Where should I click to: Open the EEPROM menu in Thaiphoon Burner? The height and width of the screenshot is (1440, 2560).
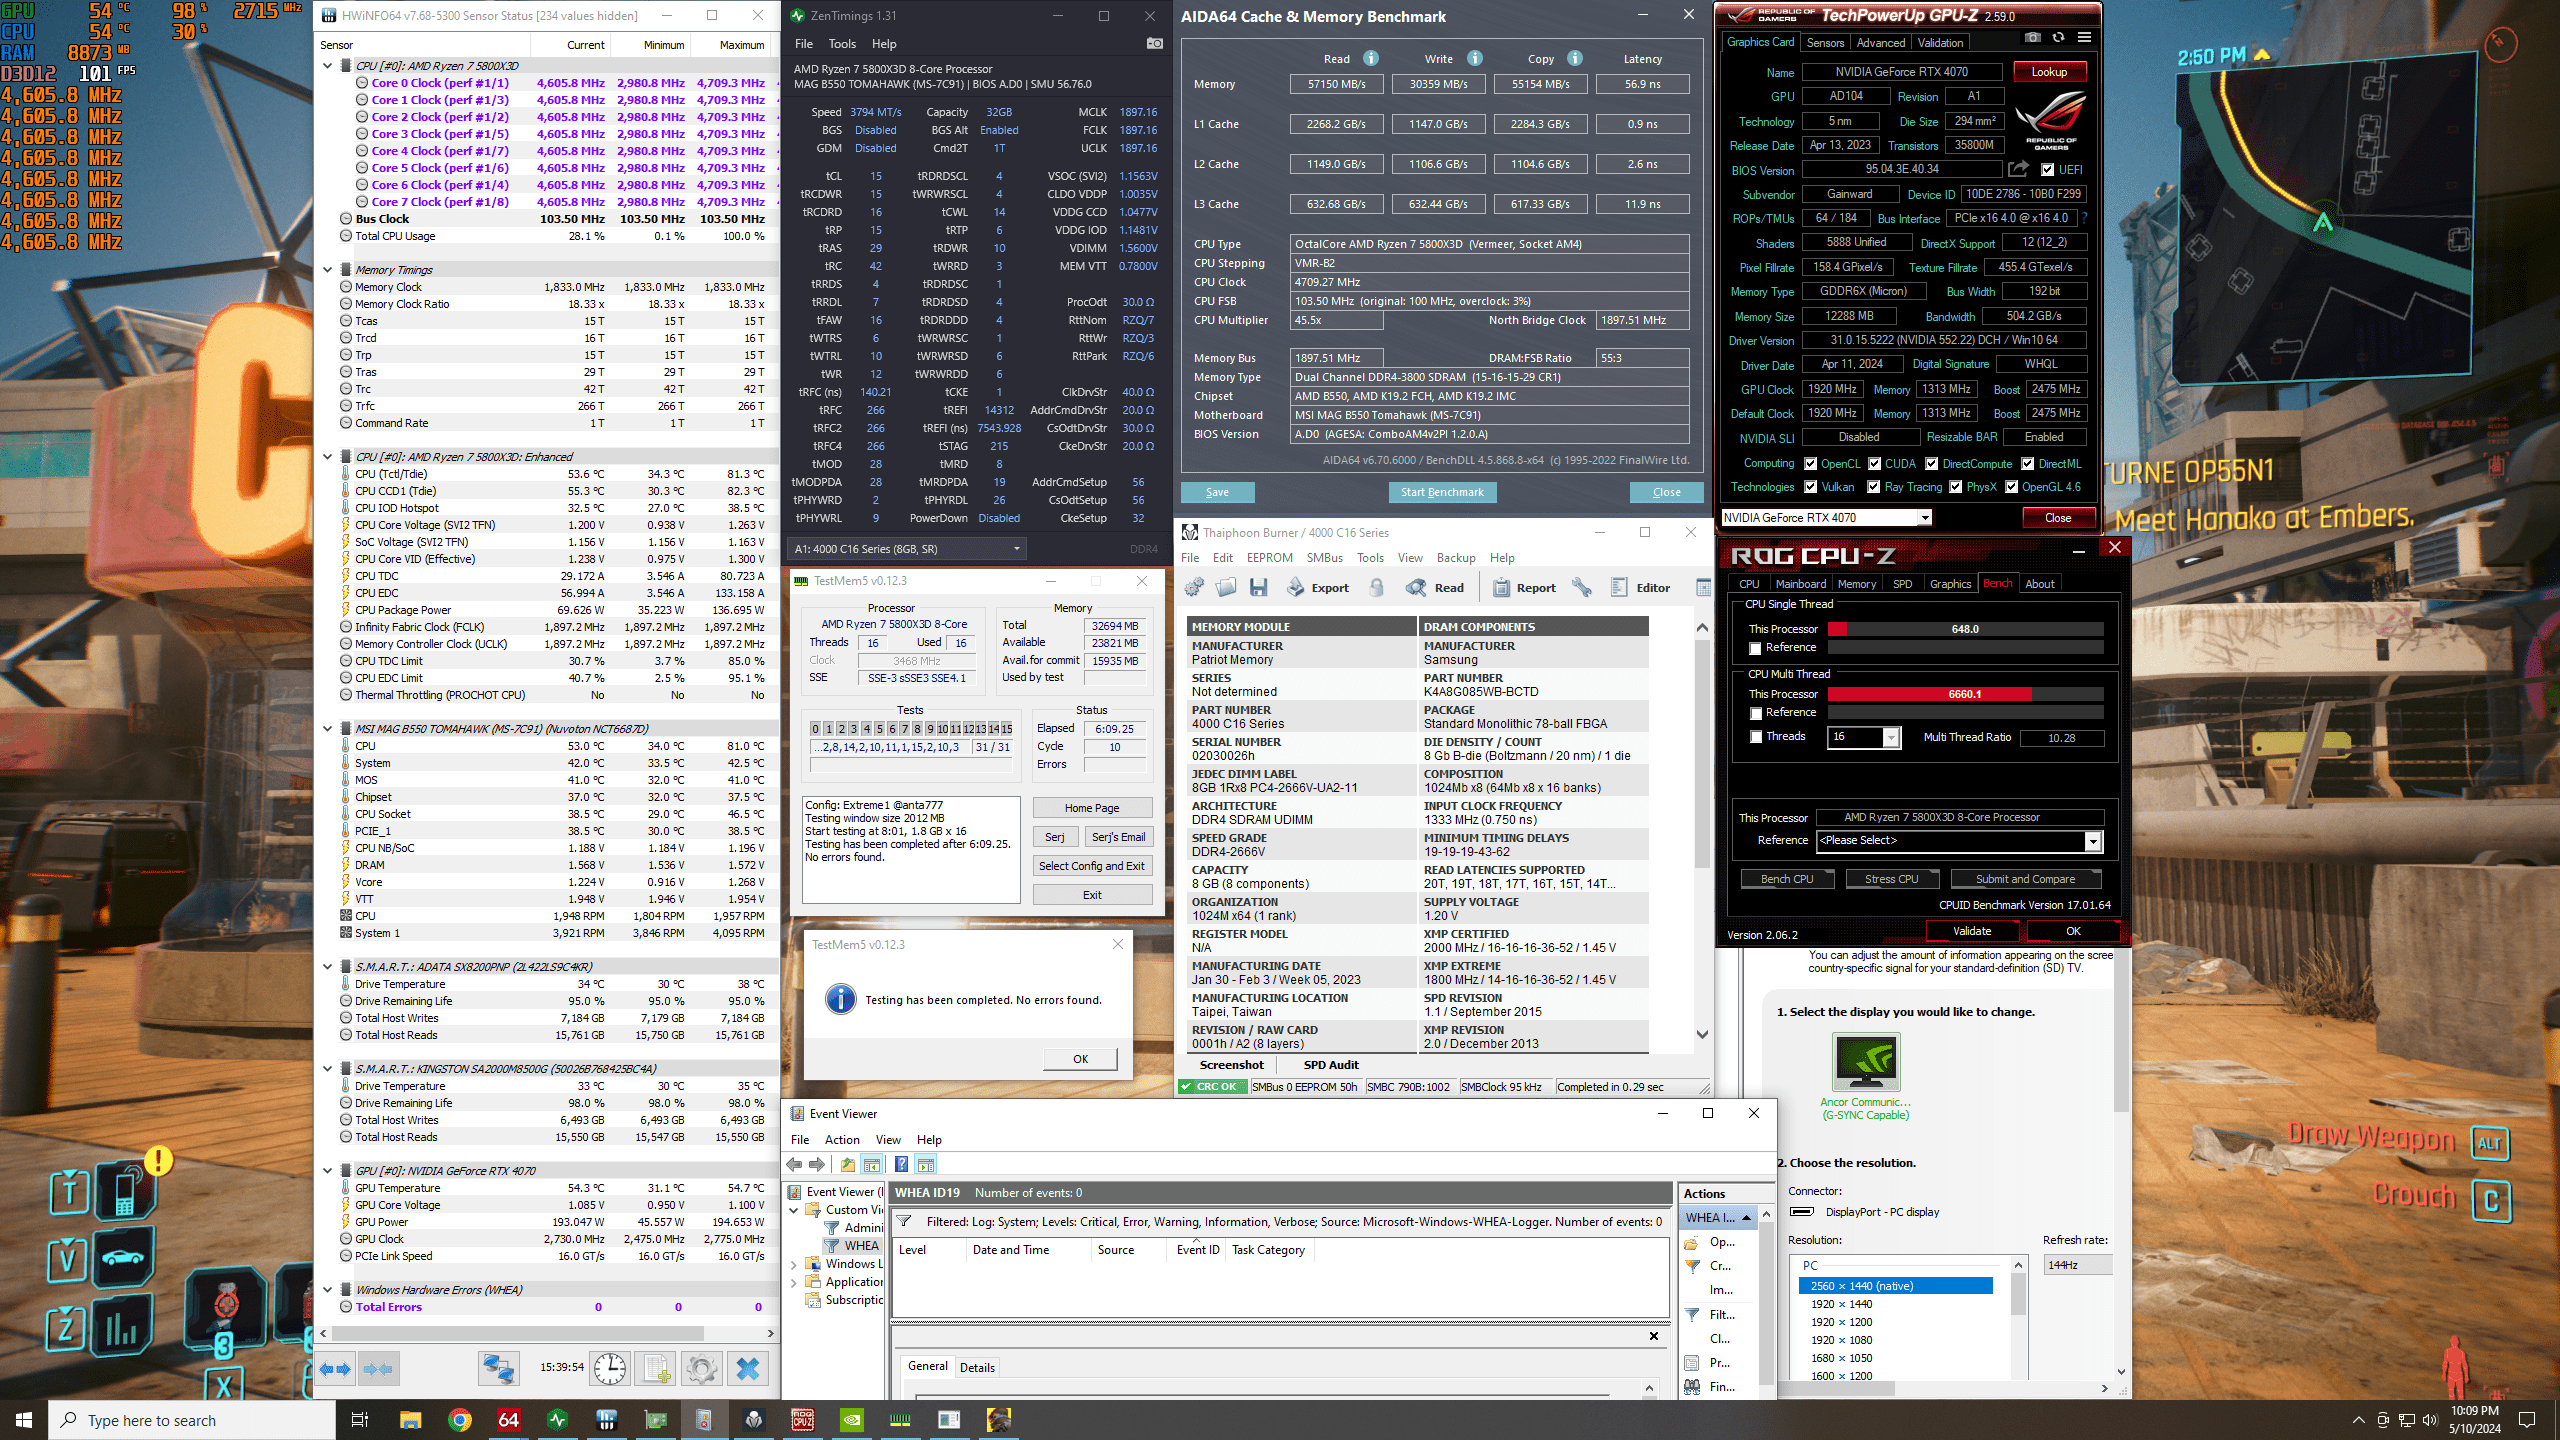point(1269,558)
